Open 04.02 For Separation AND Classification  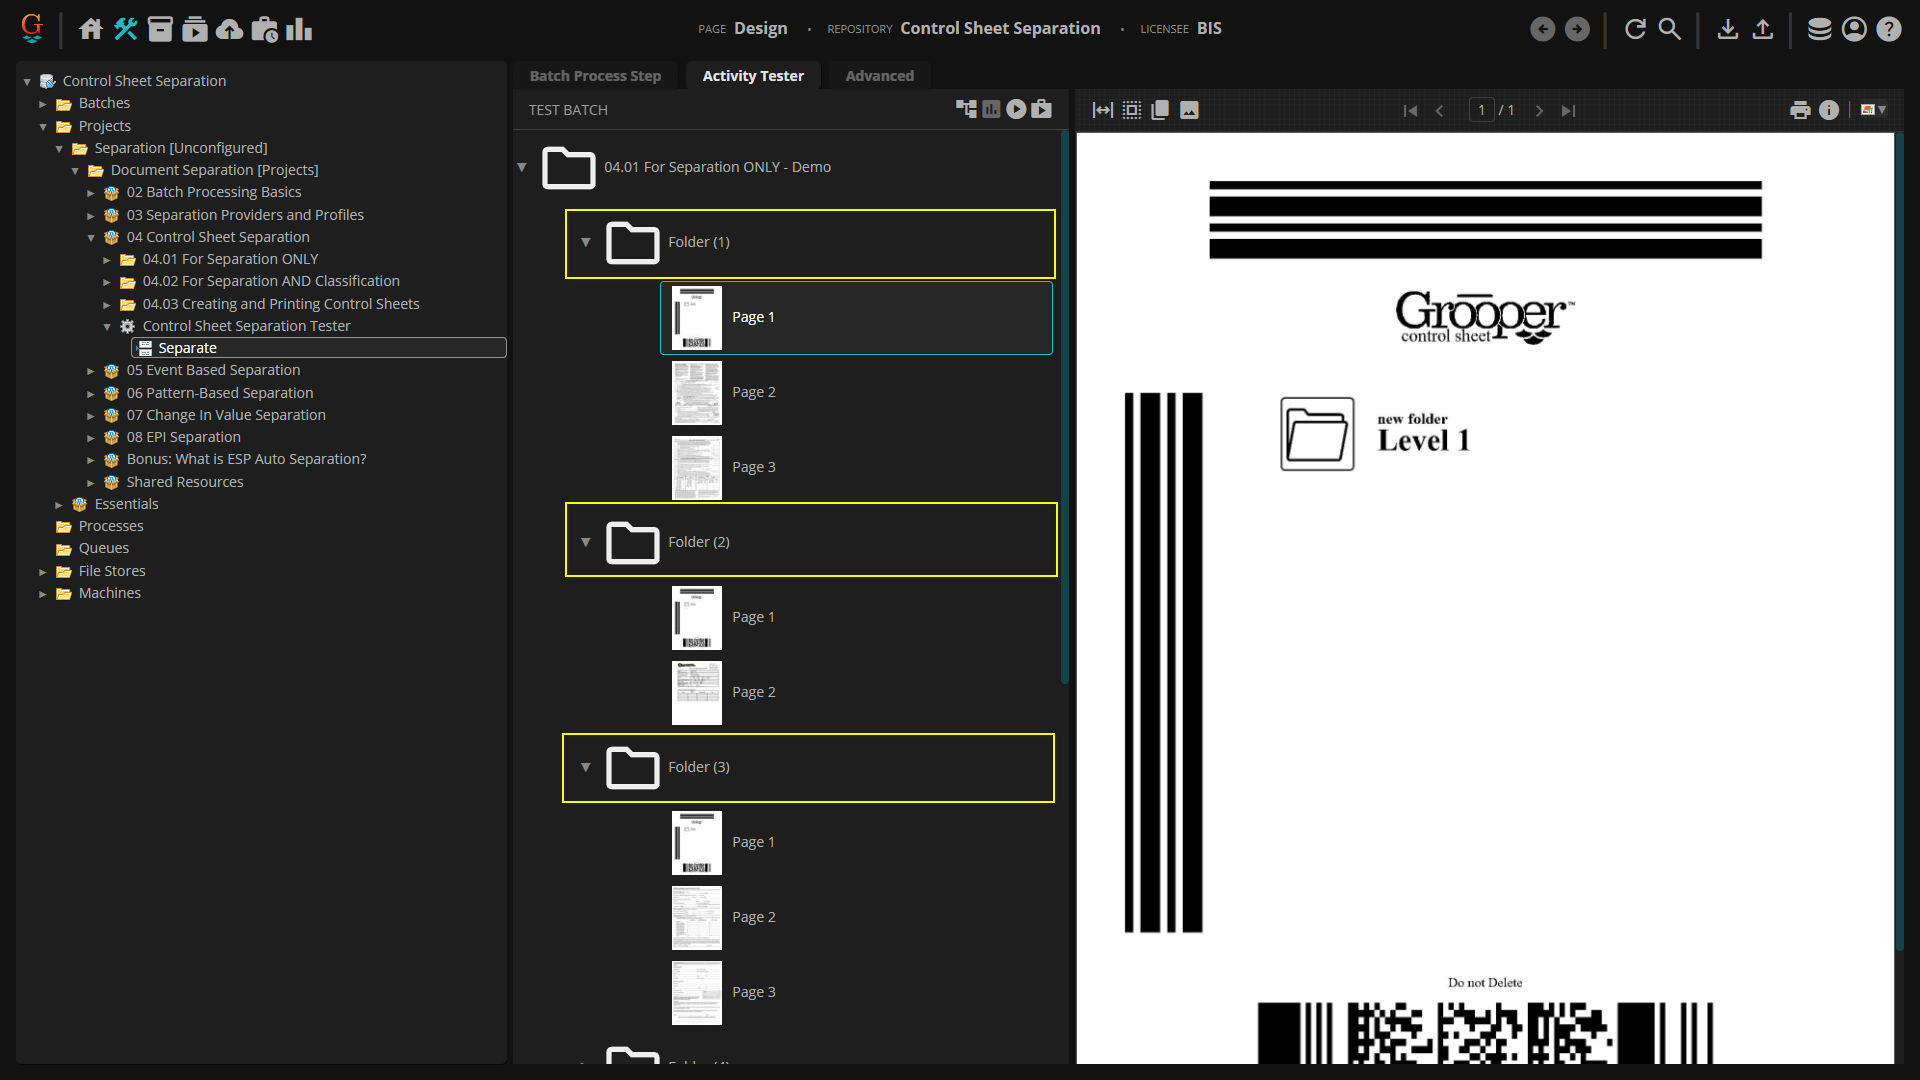(x=270, y=281)
